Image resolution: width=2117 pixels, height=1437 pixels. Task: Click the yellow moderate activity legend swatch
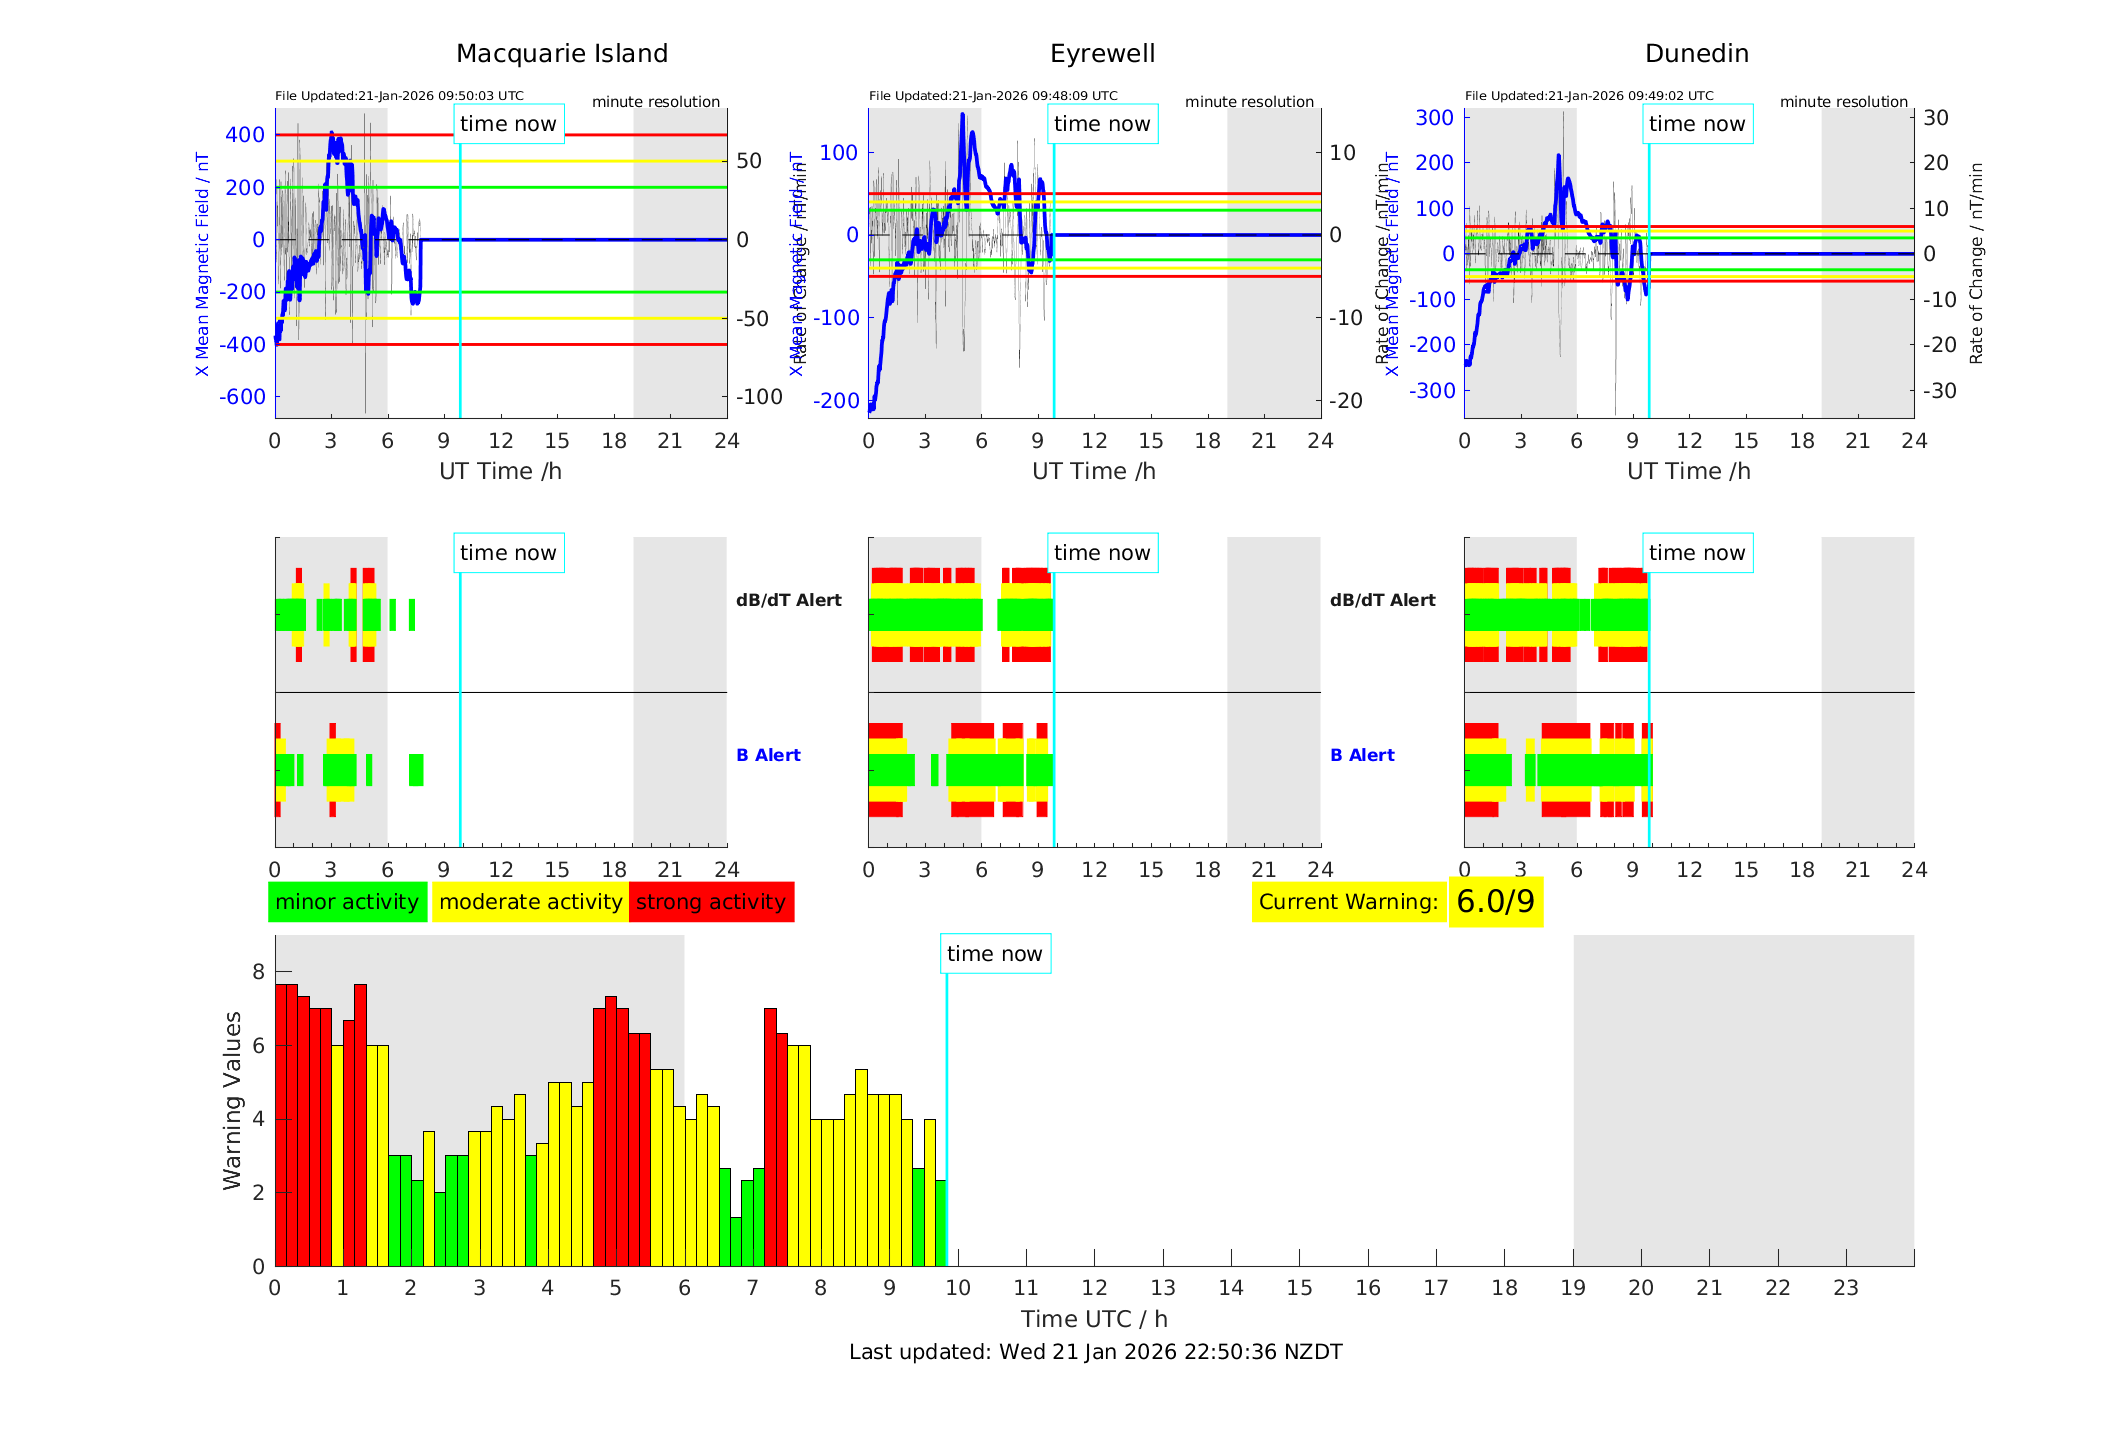click(x=530, y=902)
